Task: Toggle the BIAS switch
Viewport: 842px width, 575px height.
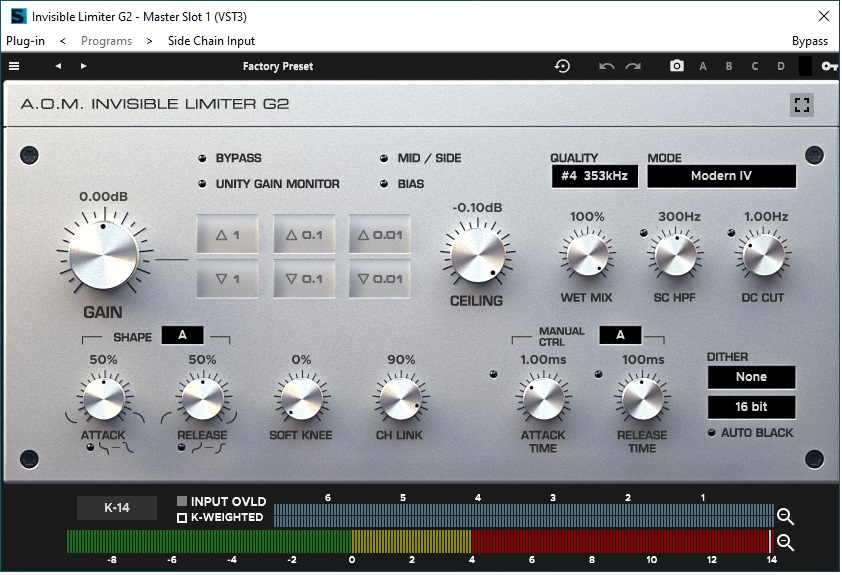Action: (384, 184)
